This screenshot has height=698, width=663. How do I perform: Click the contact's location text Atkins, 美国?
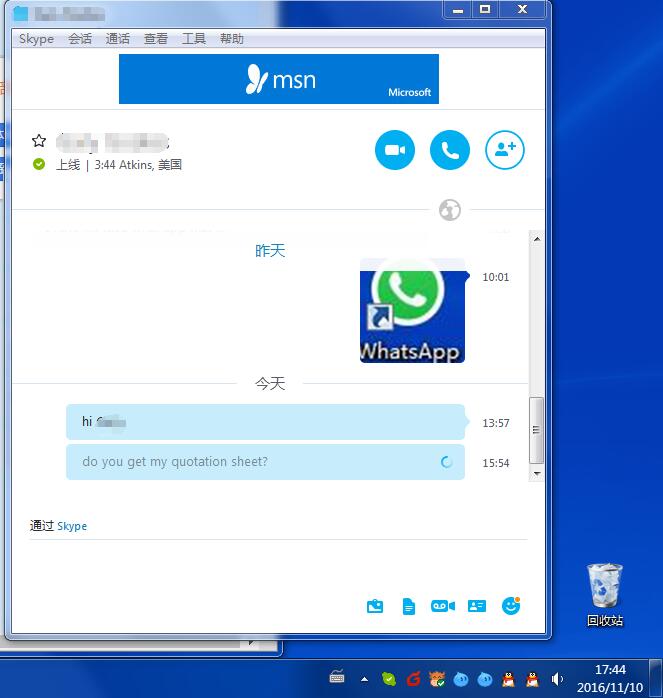pyautogui.click(x=150, y=165)
